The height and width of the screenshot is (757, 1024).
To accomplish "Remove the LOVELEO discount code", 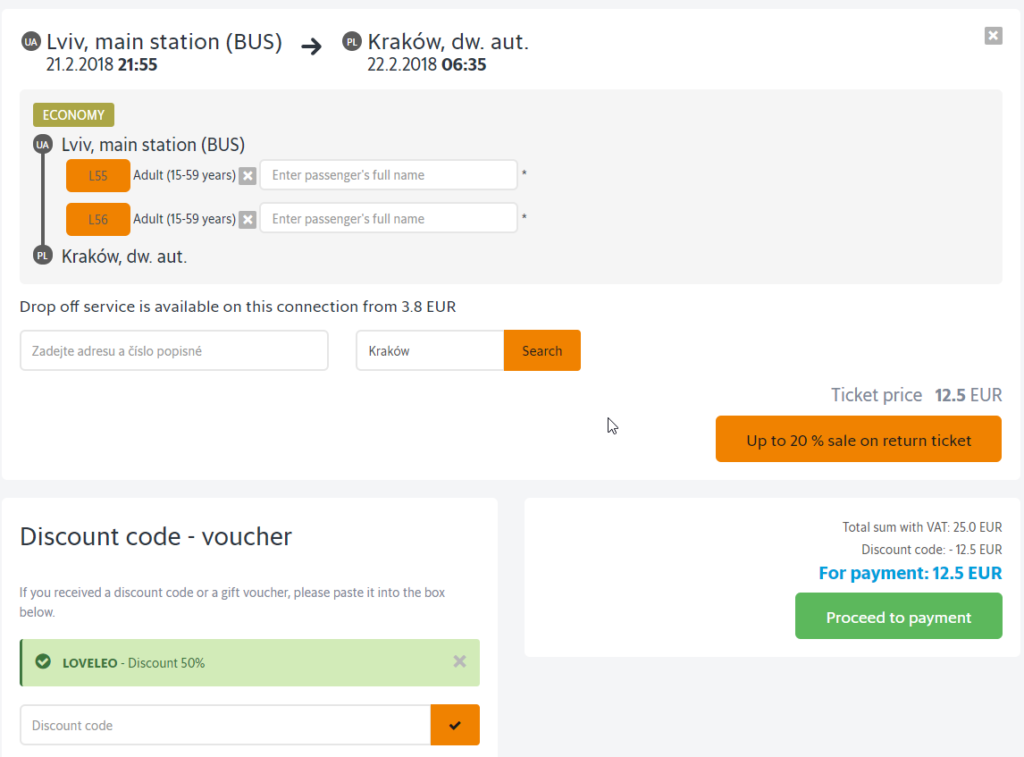I will click(x=460, y=662).
